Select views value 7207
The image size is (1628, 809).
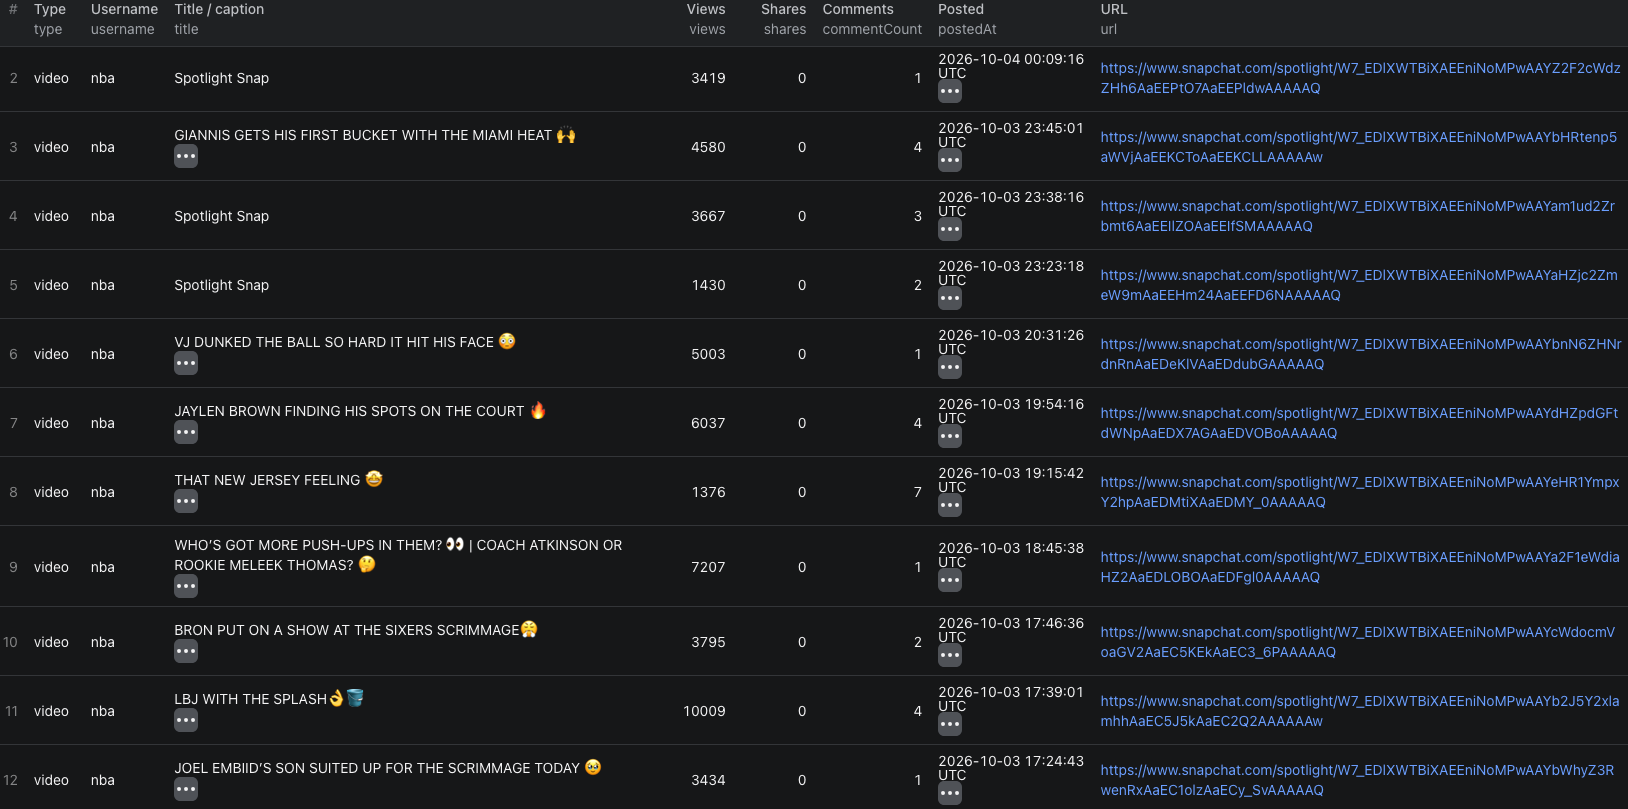click(708, 567)
